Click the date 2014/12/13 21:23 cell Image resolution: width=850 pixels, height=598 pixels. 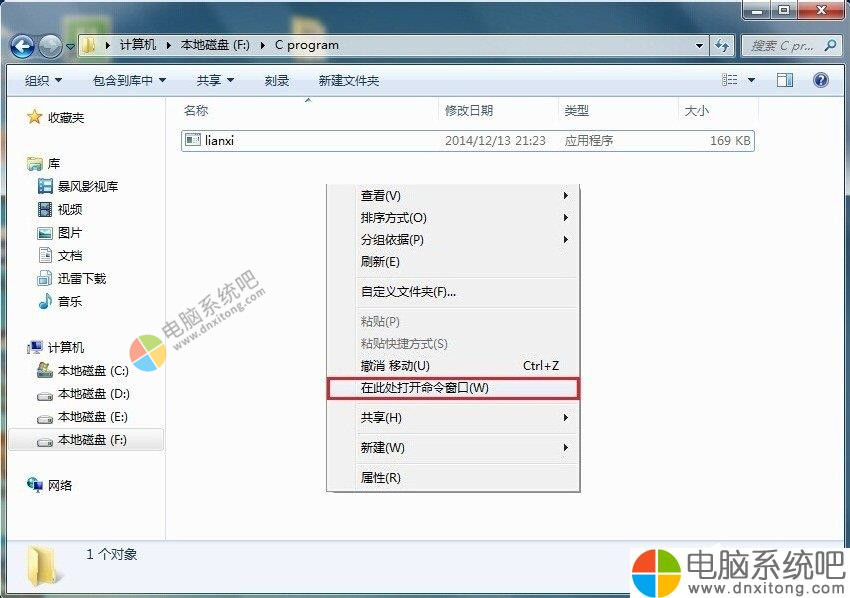[495, 140]
